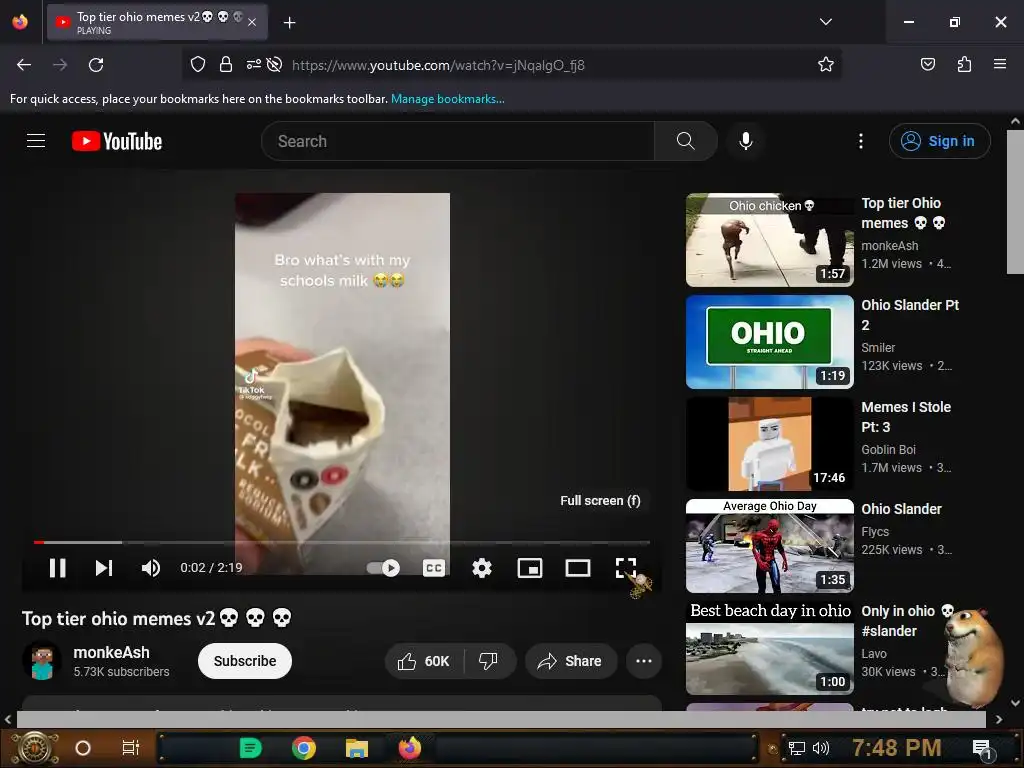Screen dimensions: 1024x768
Task: Open Memes I Stole Pt: 3 thumbnail
Action: coord(769,444)
